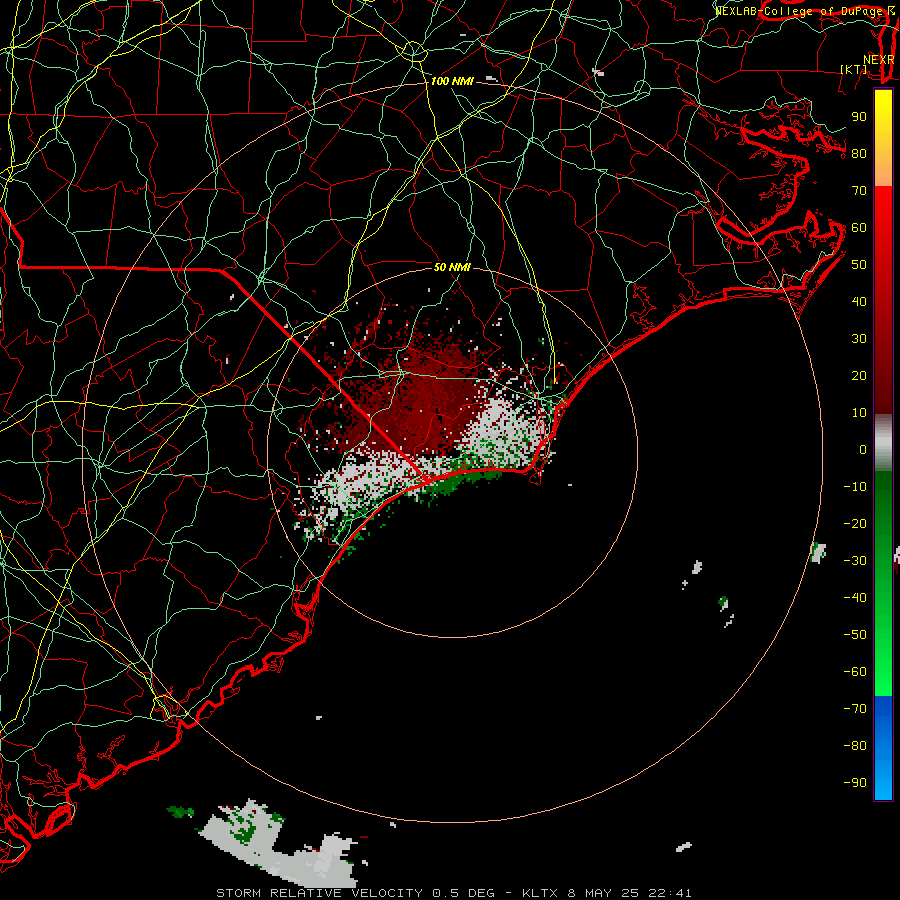This screenshot has height=900, width=900.
Task: Click the 10 value on the velocity scale
Action: 859,413
